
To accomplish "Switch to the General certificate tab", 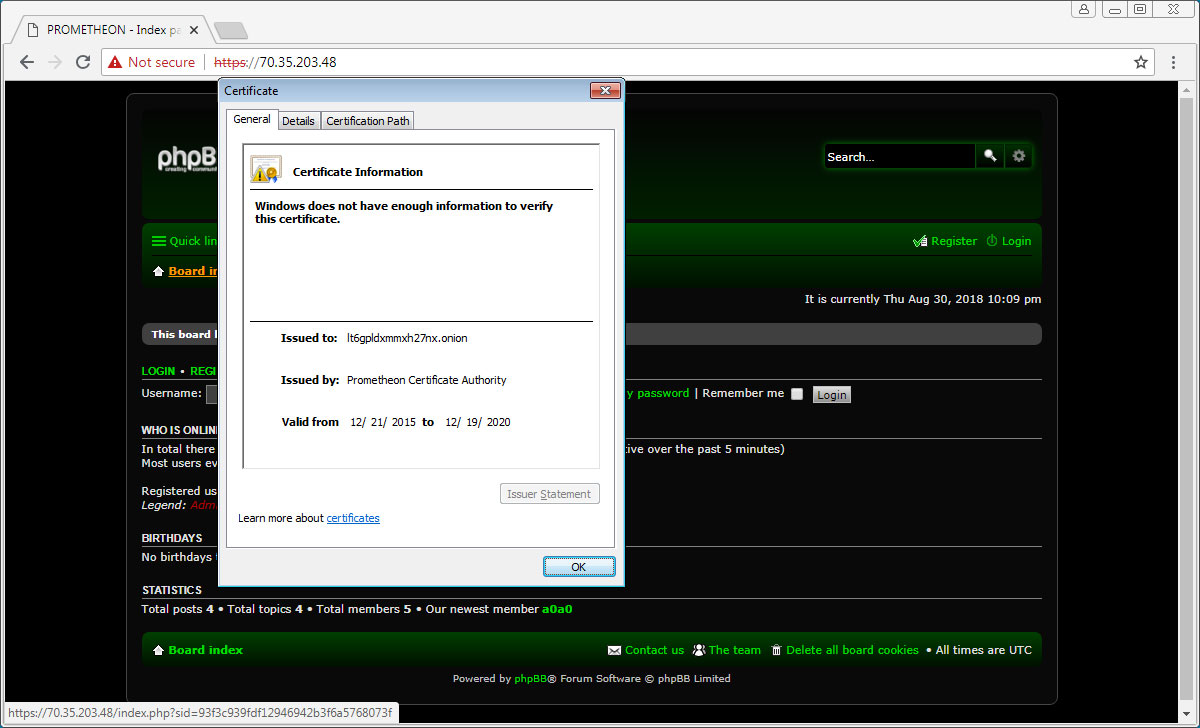I will [251, 119].
